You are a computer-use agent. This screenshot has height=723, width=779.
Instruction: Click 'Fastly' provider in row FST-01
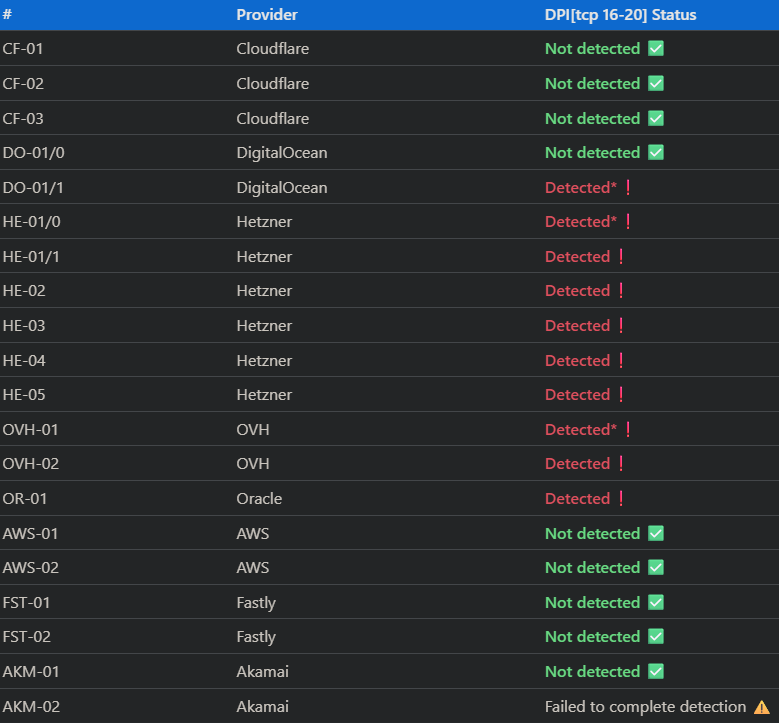coord(256,603)
